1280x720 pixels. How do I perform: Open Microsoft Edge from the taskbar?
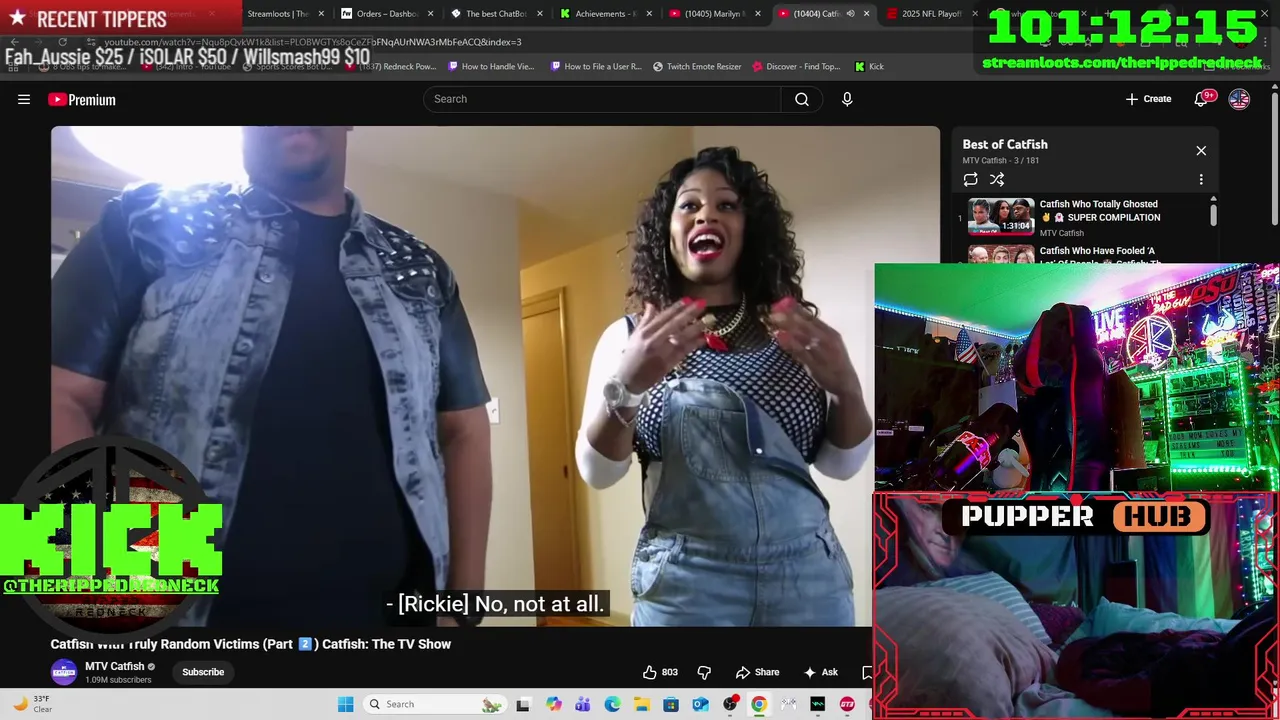[612, 704]
